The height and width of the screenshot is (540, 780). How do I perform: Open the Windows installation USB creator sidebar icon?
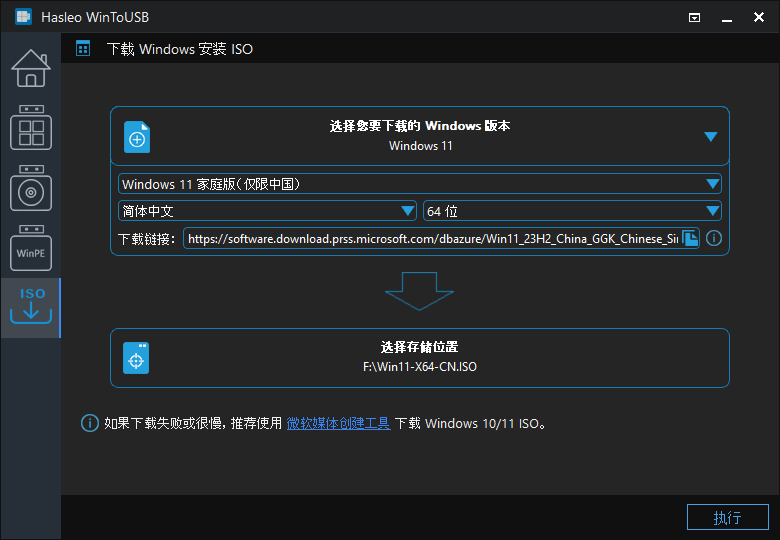click(31, 188)
